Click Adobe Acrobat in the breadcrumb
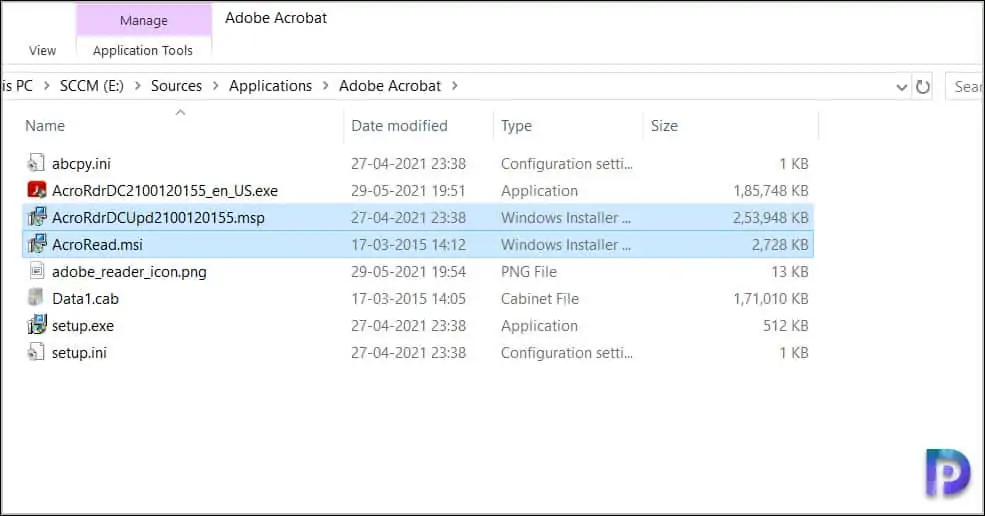 tap(390, 86)
